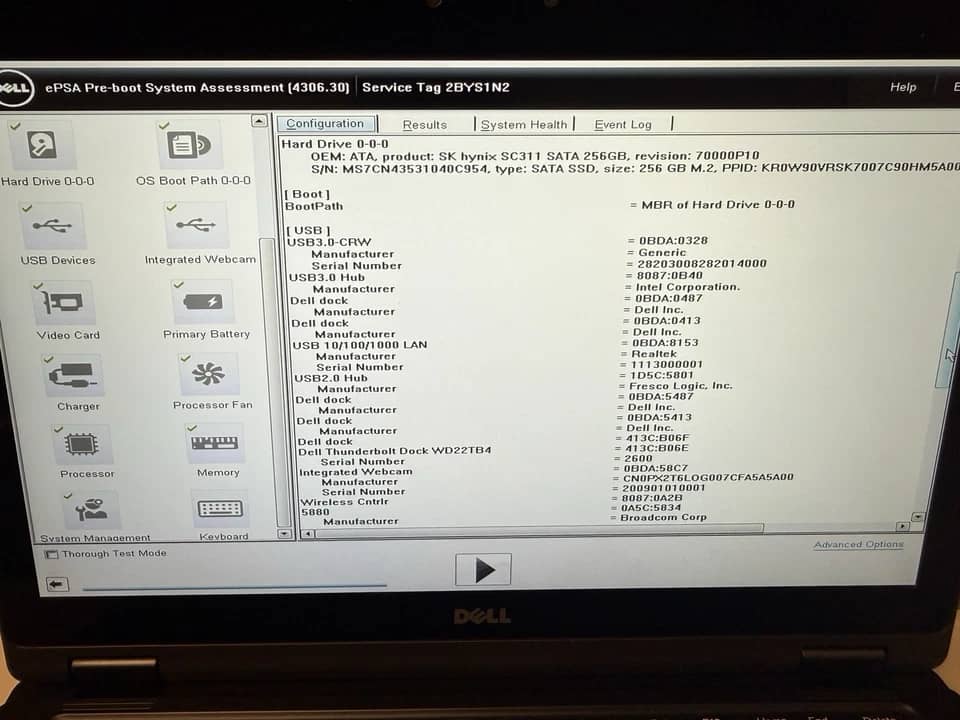960x720 pixels.
Task: Click the 'Hard Drive 0-0-0' configuration heading
Action: coord(335,144)
